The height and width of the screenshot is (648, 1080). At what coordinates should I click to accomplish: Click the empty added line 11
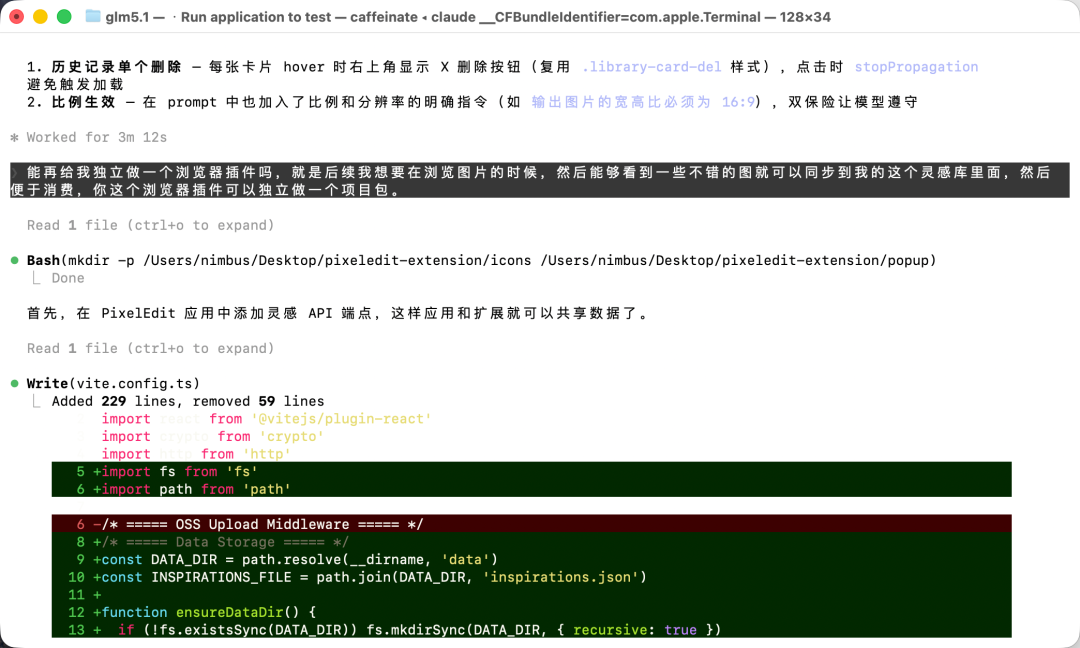[x=531, y=595]
